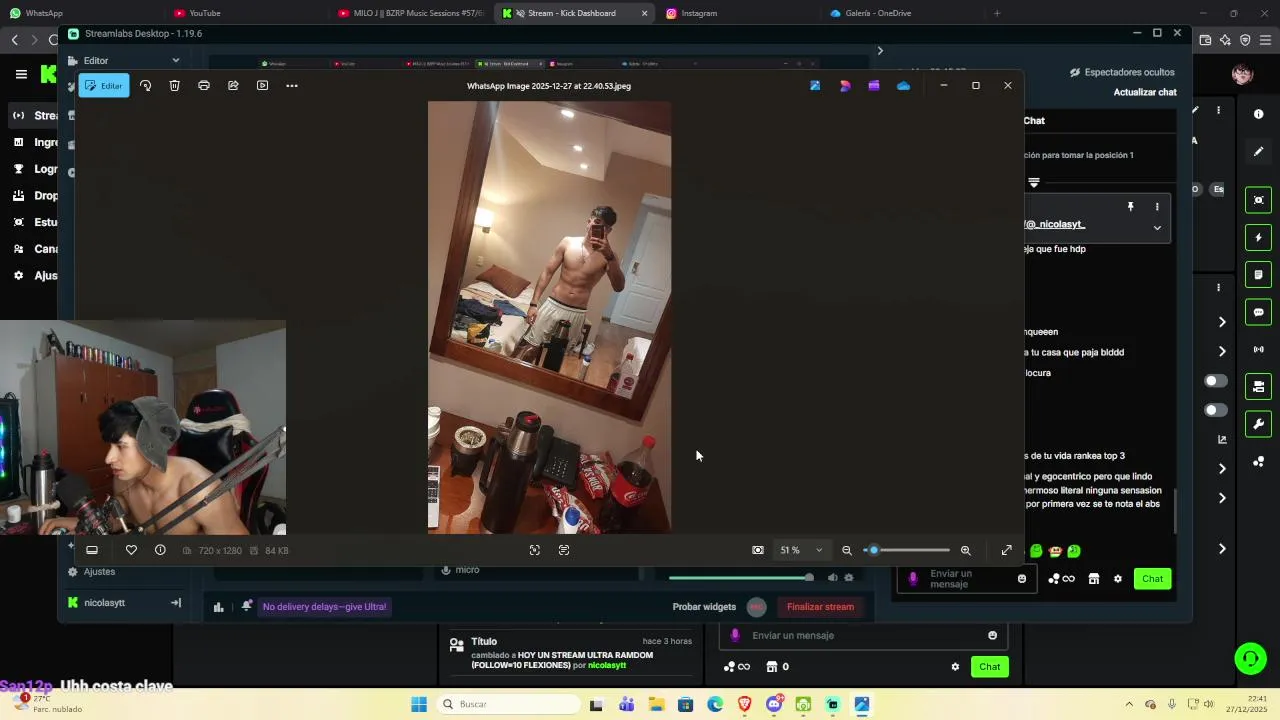Click the chat bubble icon in right rail
The width and height of the screenshot is (1280, 720).
[x=1259, y=313]
